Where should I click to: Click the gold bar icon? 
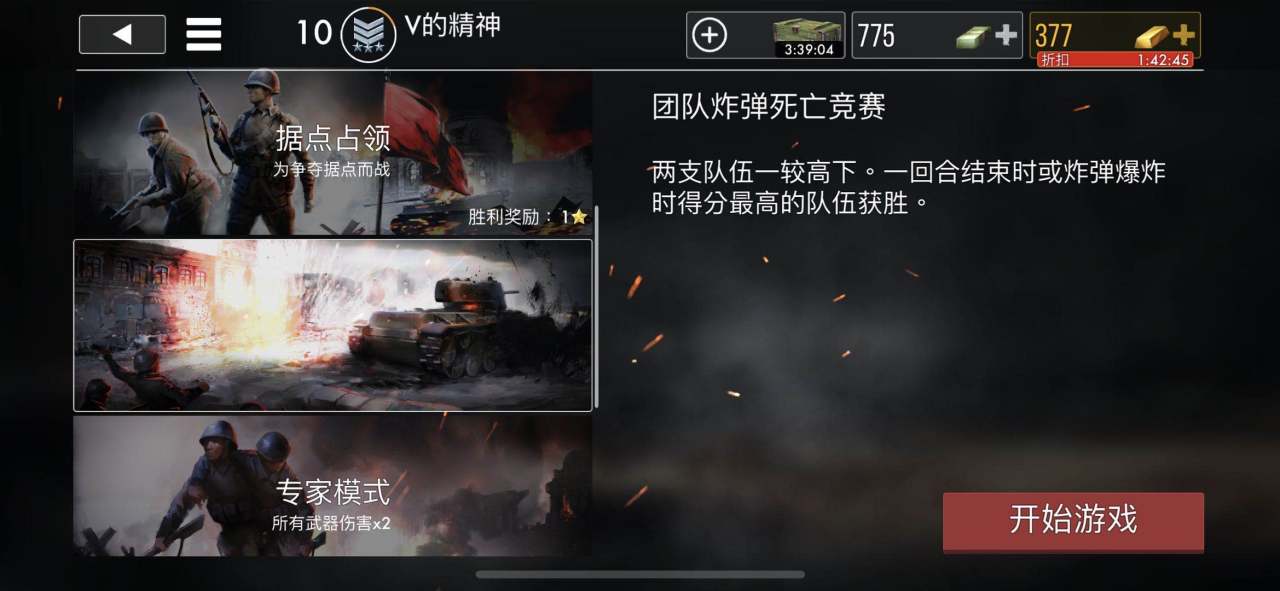[1152, 37]
